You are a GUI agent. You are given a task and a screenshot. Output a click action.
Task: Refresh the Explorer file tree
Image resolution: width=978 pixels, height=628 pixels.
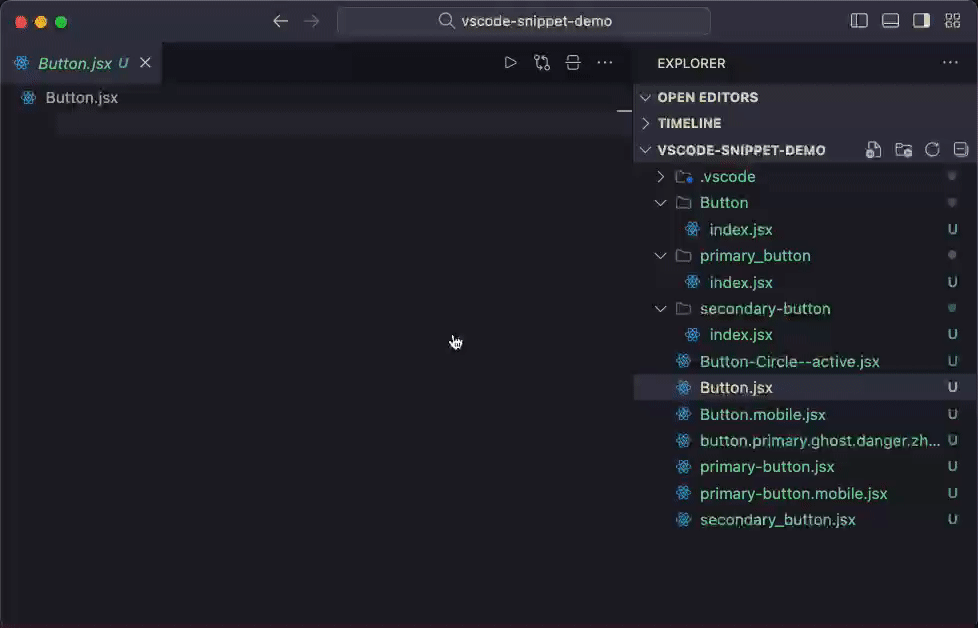tap(932, 150)
